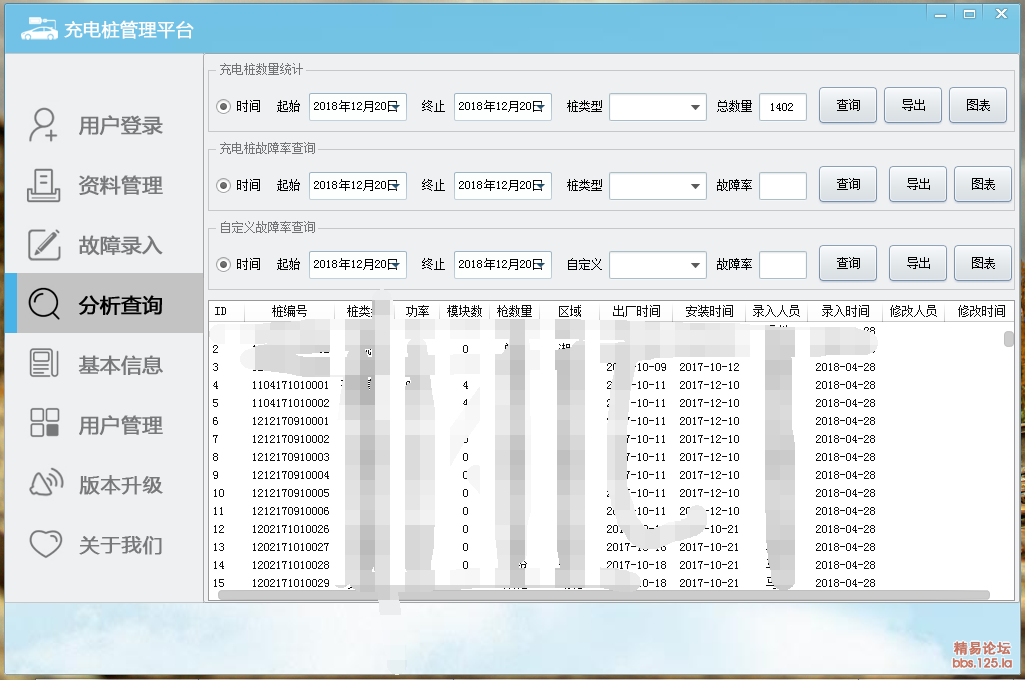
Task: Select the 时间 radio in 充电桩数量统计
Action: (224, 107)
